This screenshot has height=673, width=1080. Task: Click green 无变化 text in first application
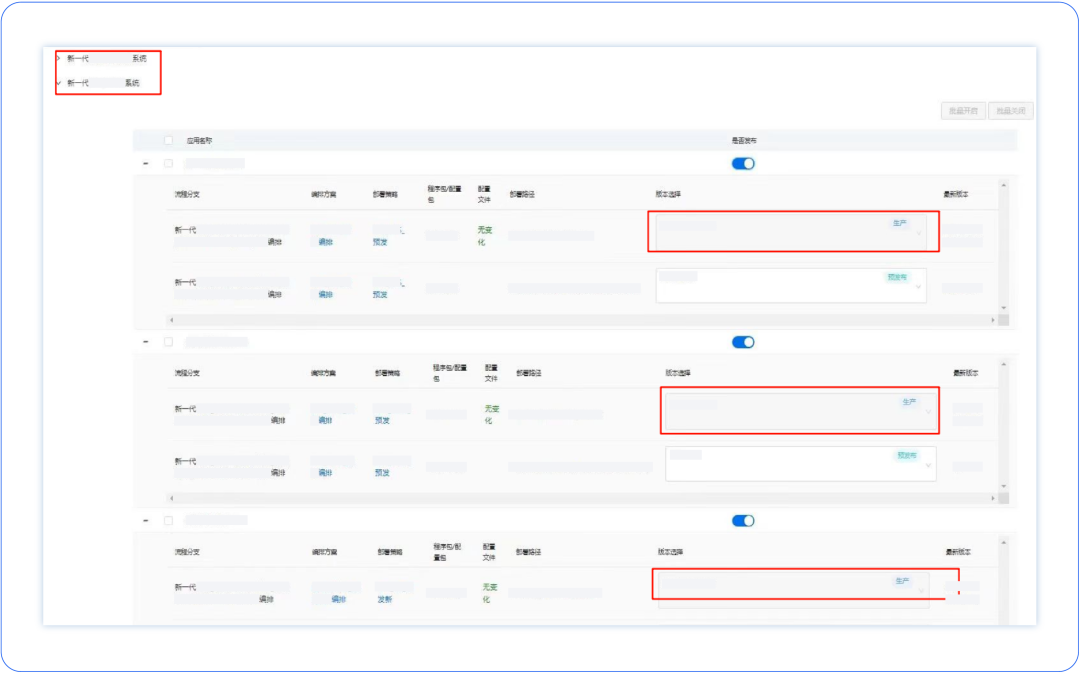485,236
